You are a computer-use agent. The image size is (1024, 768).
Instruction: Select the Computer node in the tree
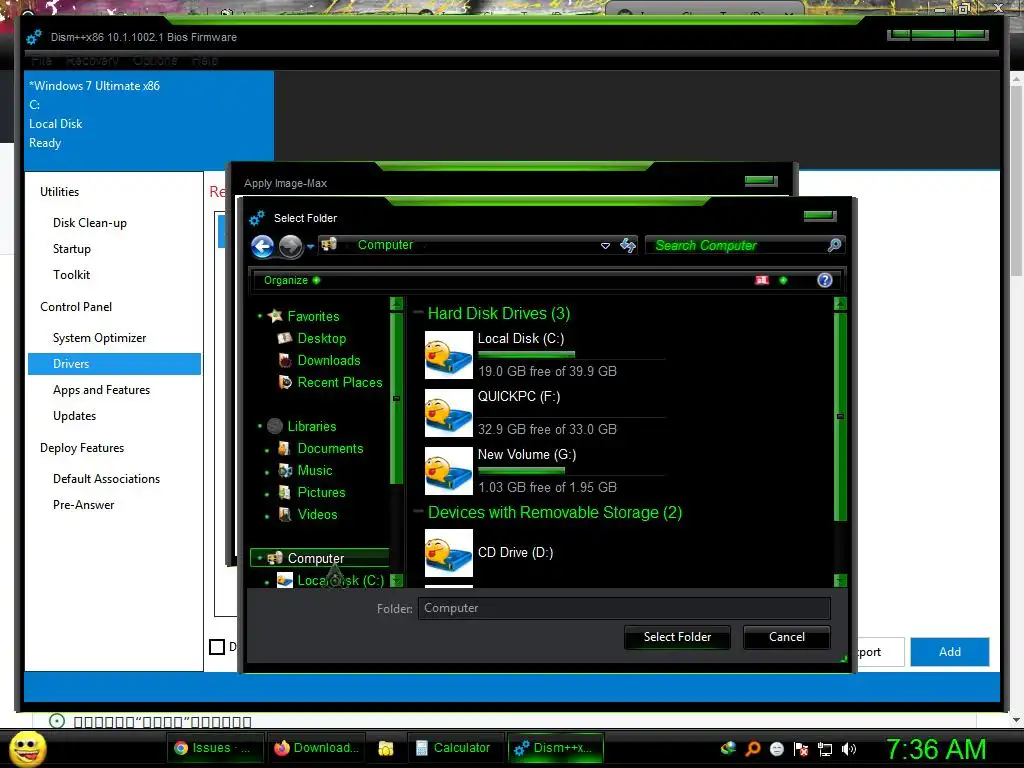319,558
